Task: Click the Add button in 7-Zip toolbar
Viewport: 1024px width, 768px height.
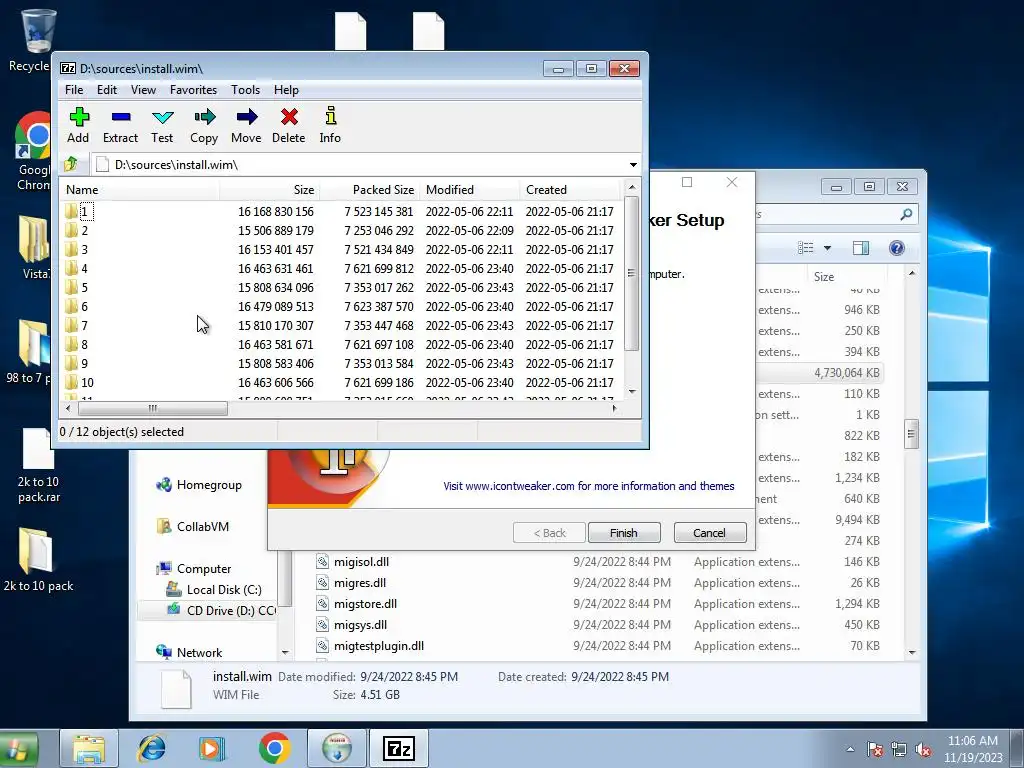Action: [78, 125]
